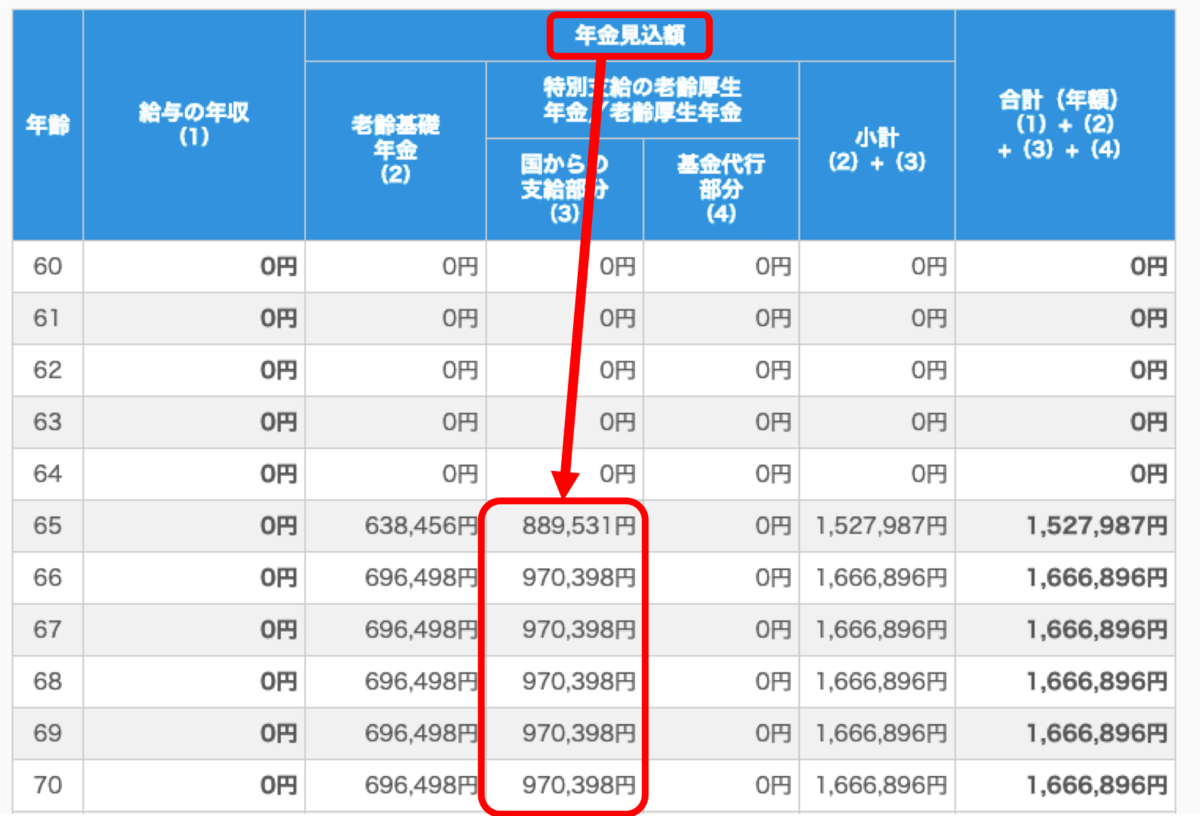Select the age 68 row label
Image resolution: width=1200 pixels, height=816 pixels.
click(x=48, y=683)
